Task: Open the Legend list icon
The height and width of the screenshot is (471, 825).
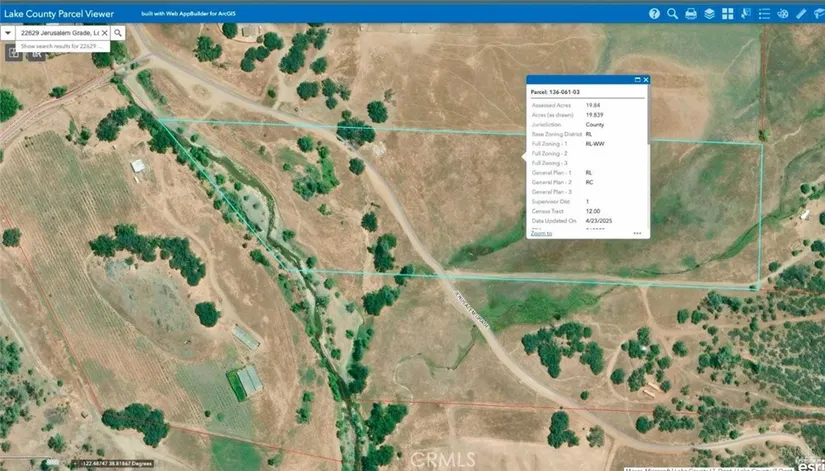Action: pos(765,14)
